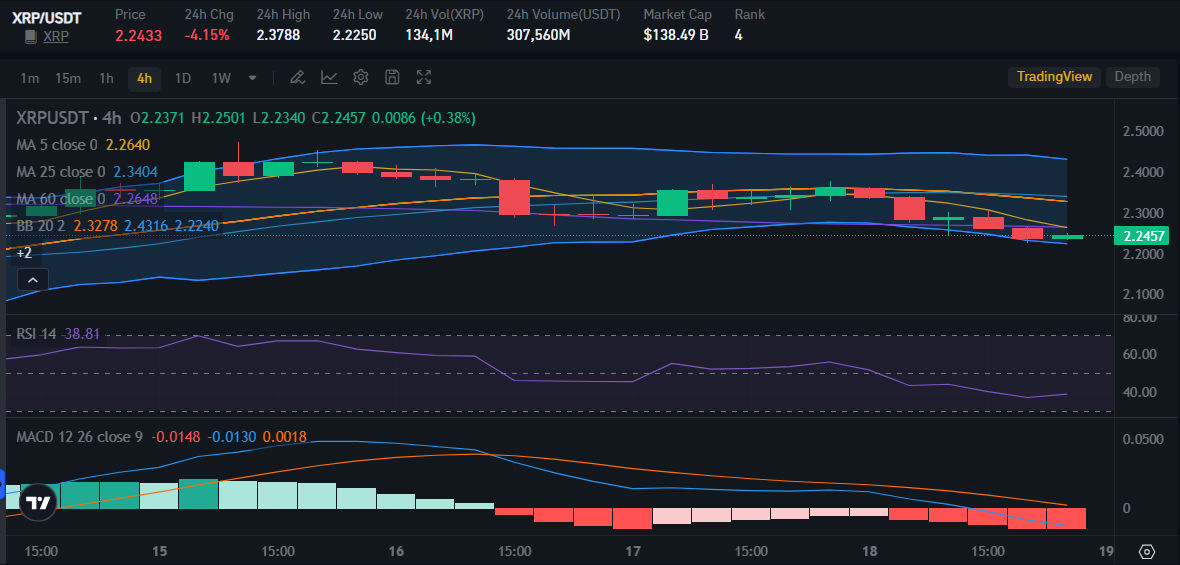Open the drawing tools pencil icon
The height and width of the screenshot is (565, 1180).
(297, 77)
